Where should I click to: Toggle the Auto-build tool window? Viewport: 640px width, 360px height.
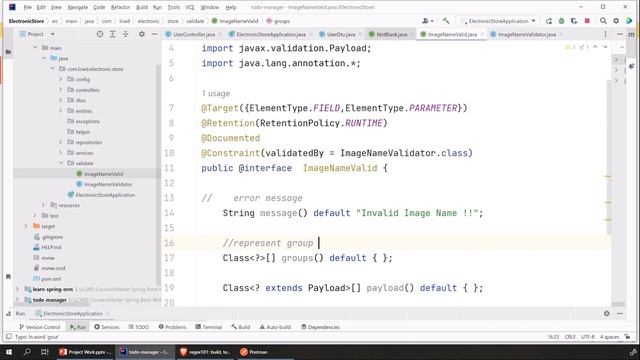275,327
